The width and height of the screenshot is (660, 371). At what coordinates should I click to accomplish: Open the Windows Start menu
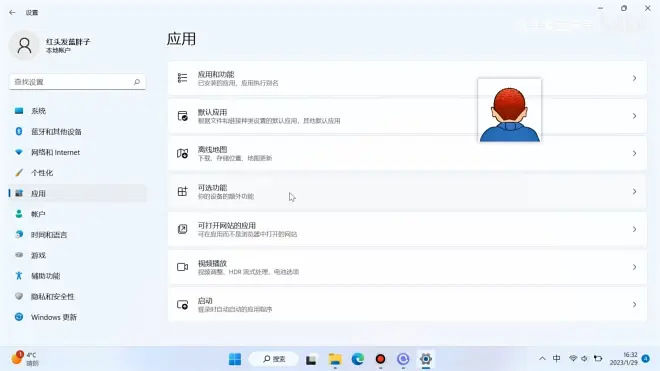(x=235, y=359)
